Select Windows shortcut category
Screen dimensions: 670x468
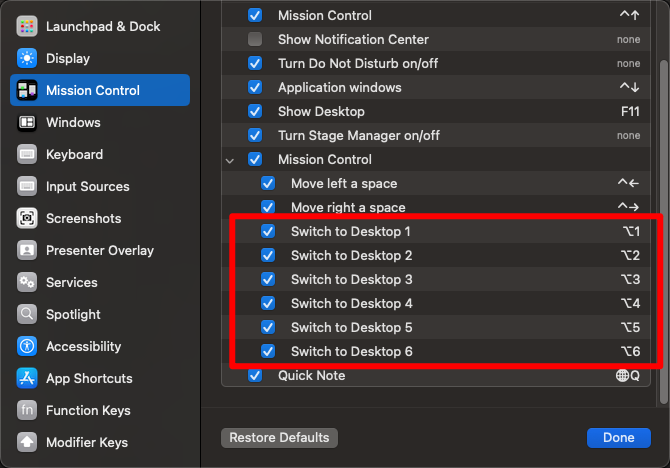pyautogui.click(x=100, y=122)
